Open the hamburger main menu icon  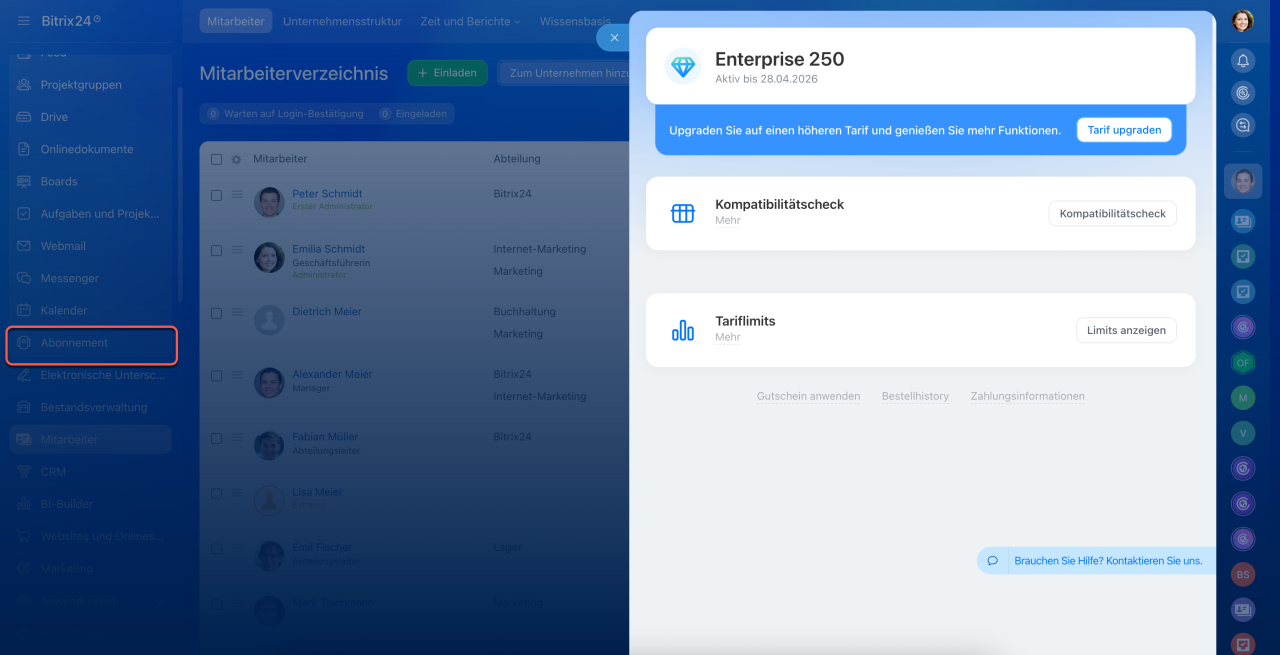[x=24, y=21]
